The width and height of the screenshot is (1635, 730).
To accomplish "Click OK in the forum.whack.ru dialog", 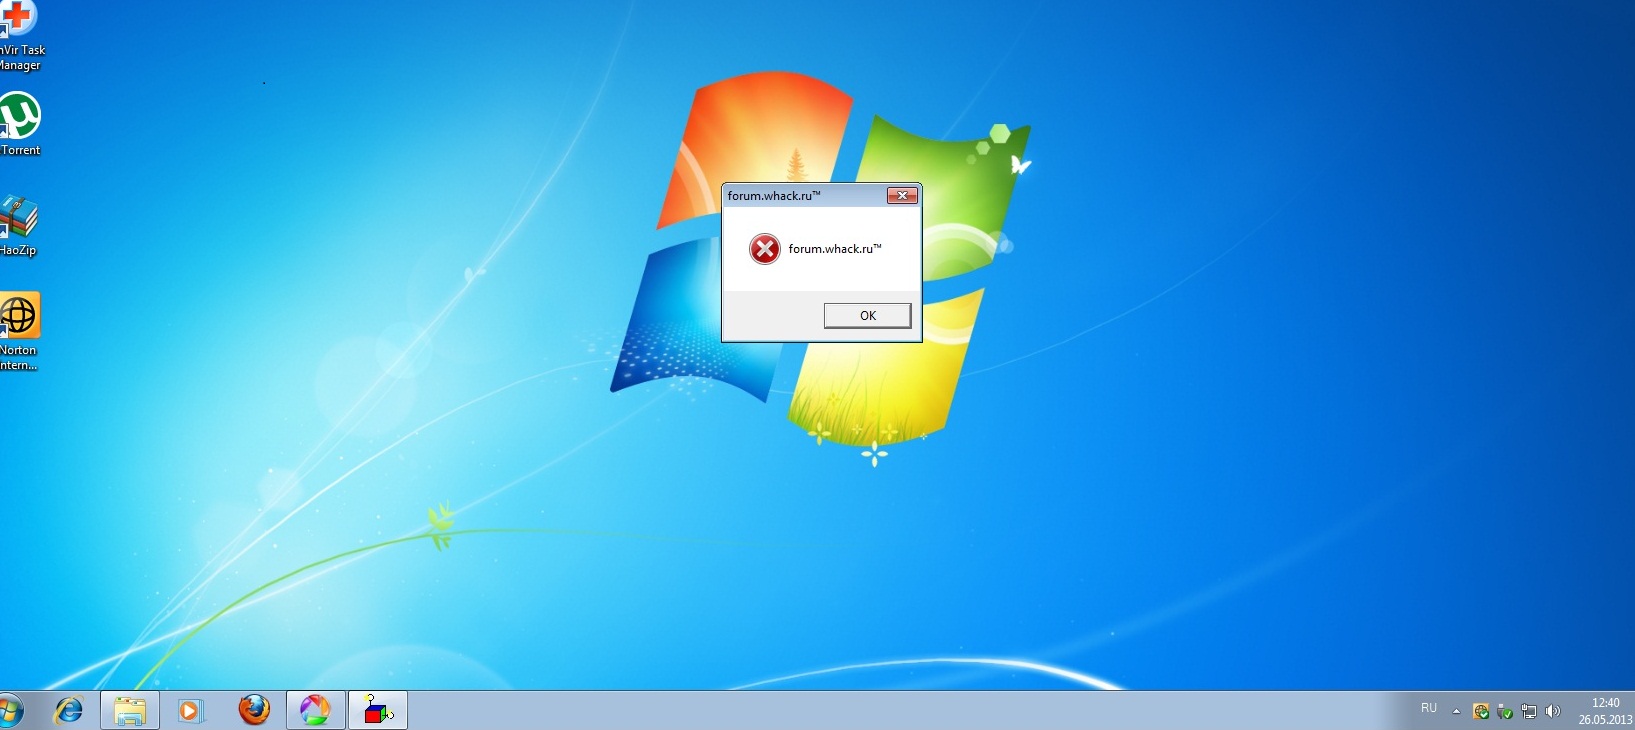I will point(867,316).
